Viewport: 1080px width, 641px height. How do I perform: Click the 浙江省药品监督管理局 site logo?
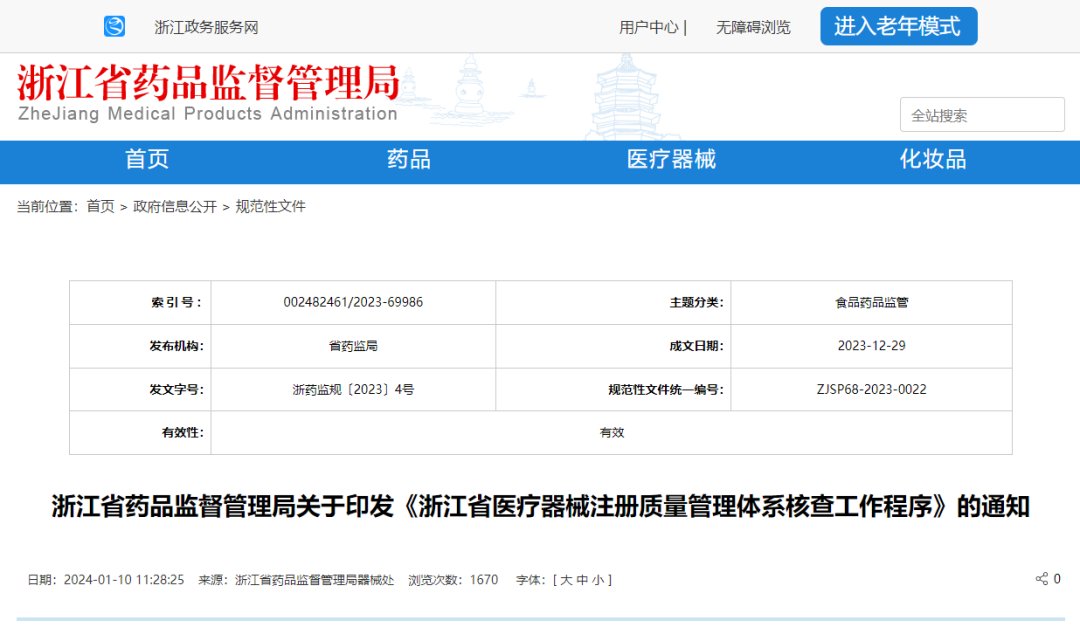(208, 93)
